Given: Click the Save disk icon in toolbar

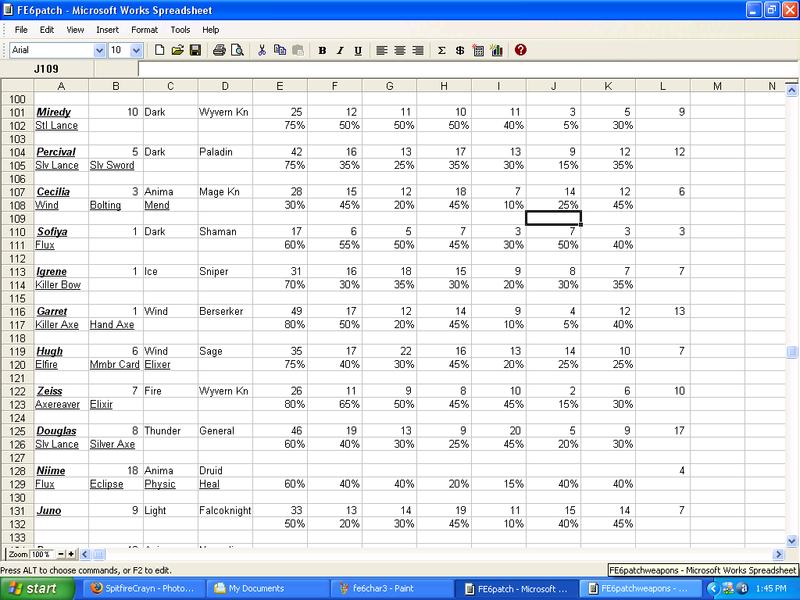Looking at the screenshot, I should pos(195,50).
